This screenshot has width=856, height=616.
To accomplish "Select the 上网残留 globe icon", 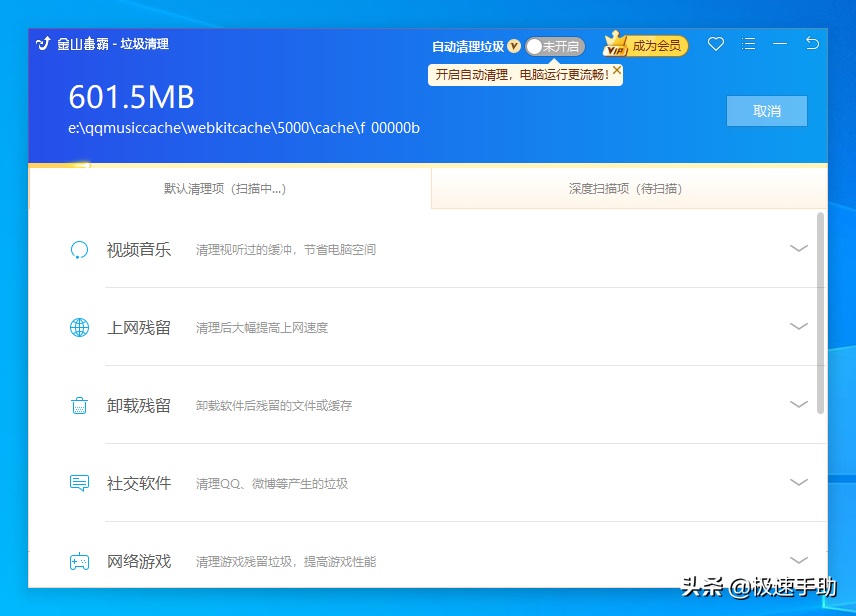I will (79, 327).
